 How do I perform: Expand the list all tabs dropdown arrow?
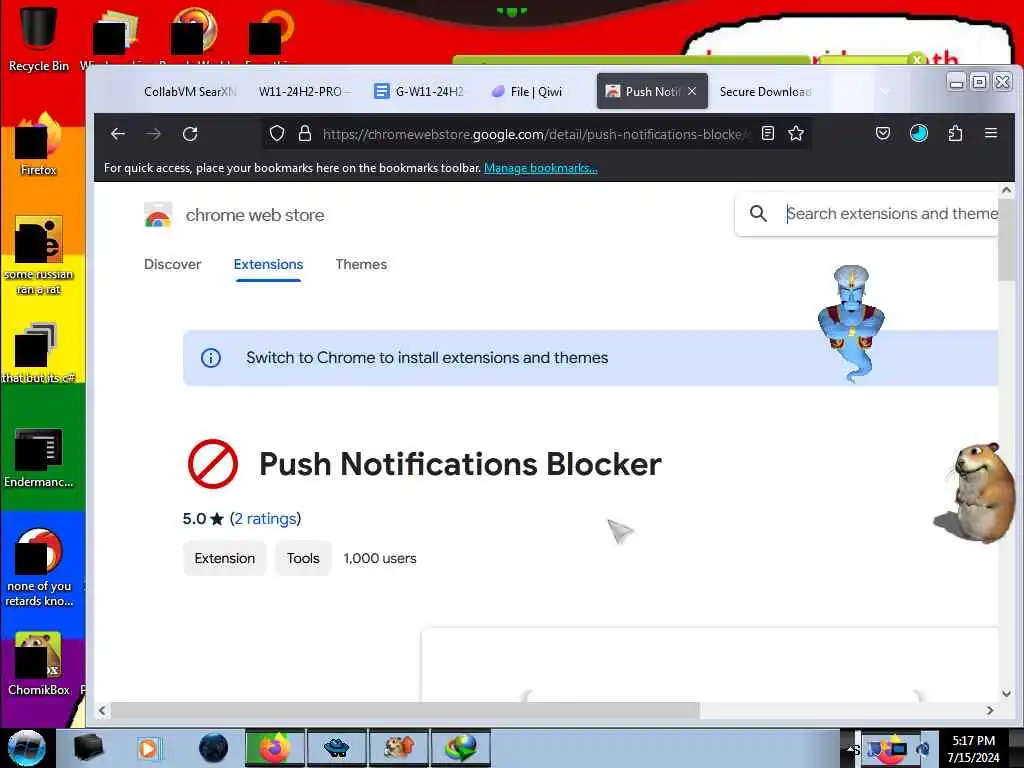(885, 91)
